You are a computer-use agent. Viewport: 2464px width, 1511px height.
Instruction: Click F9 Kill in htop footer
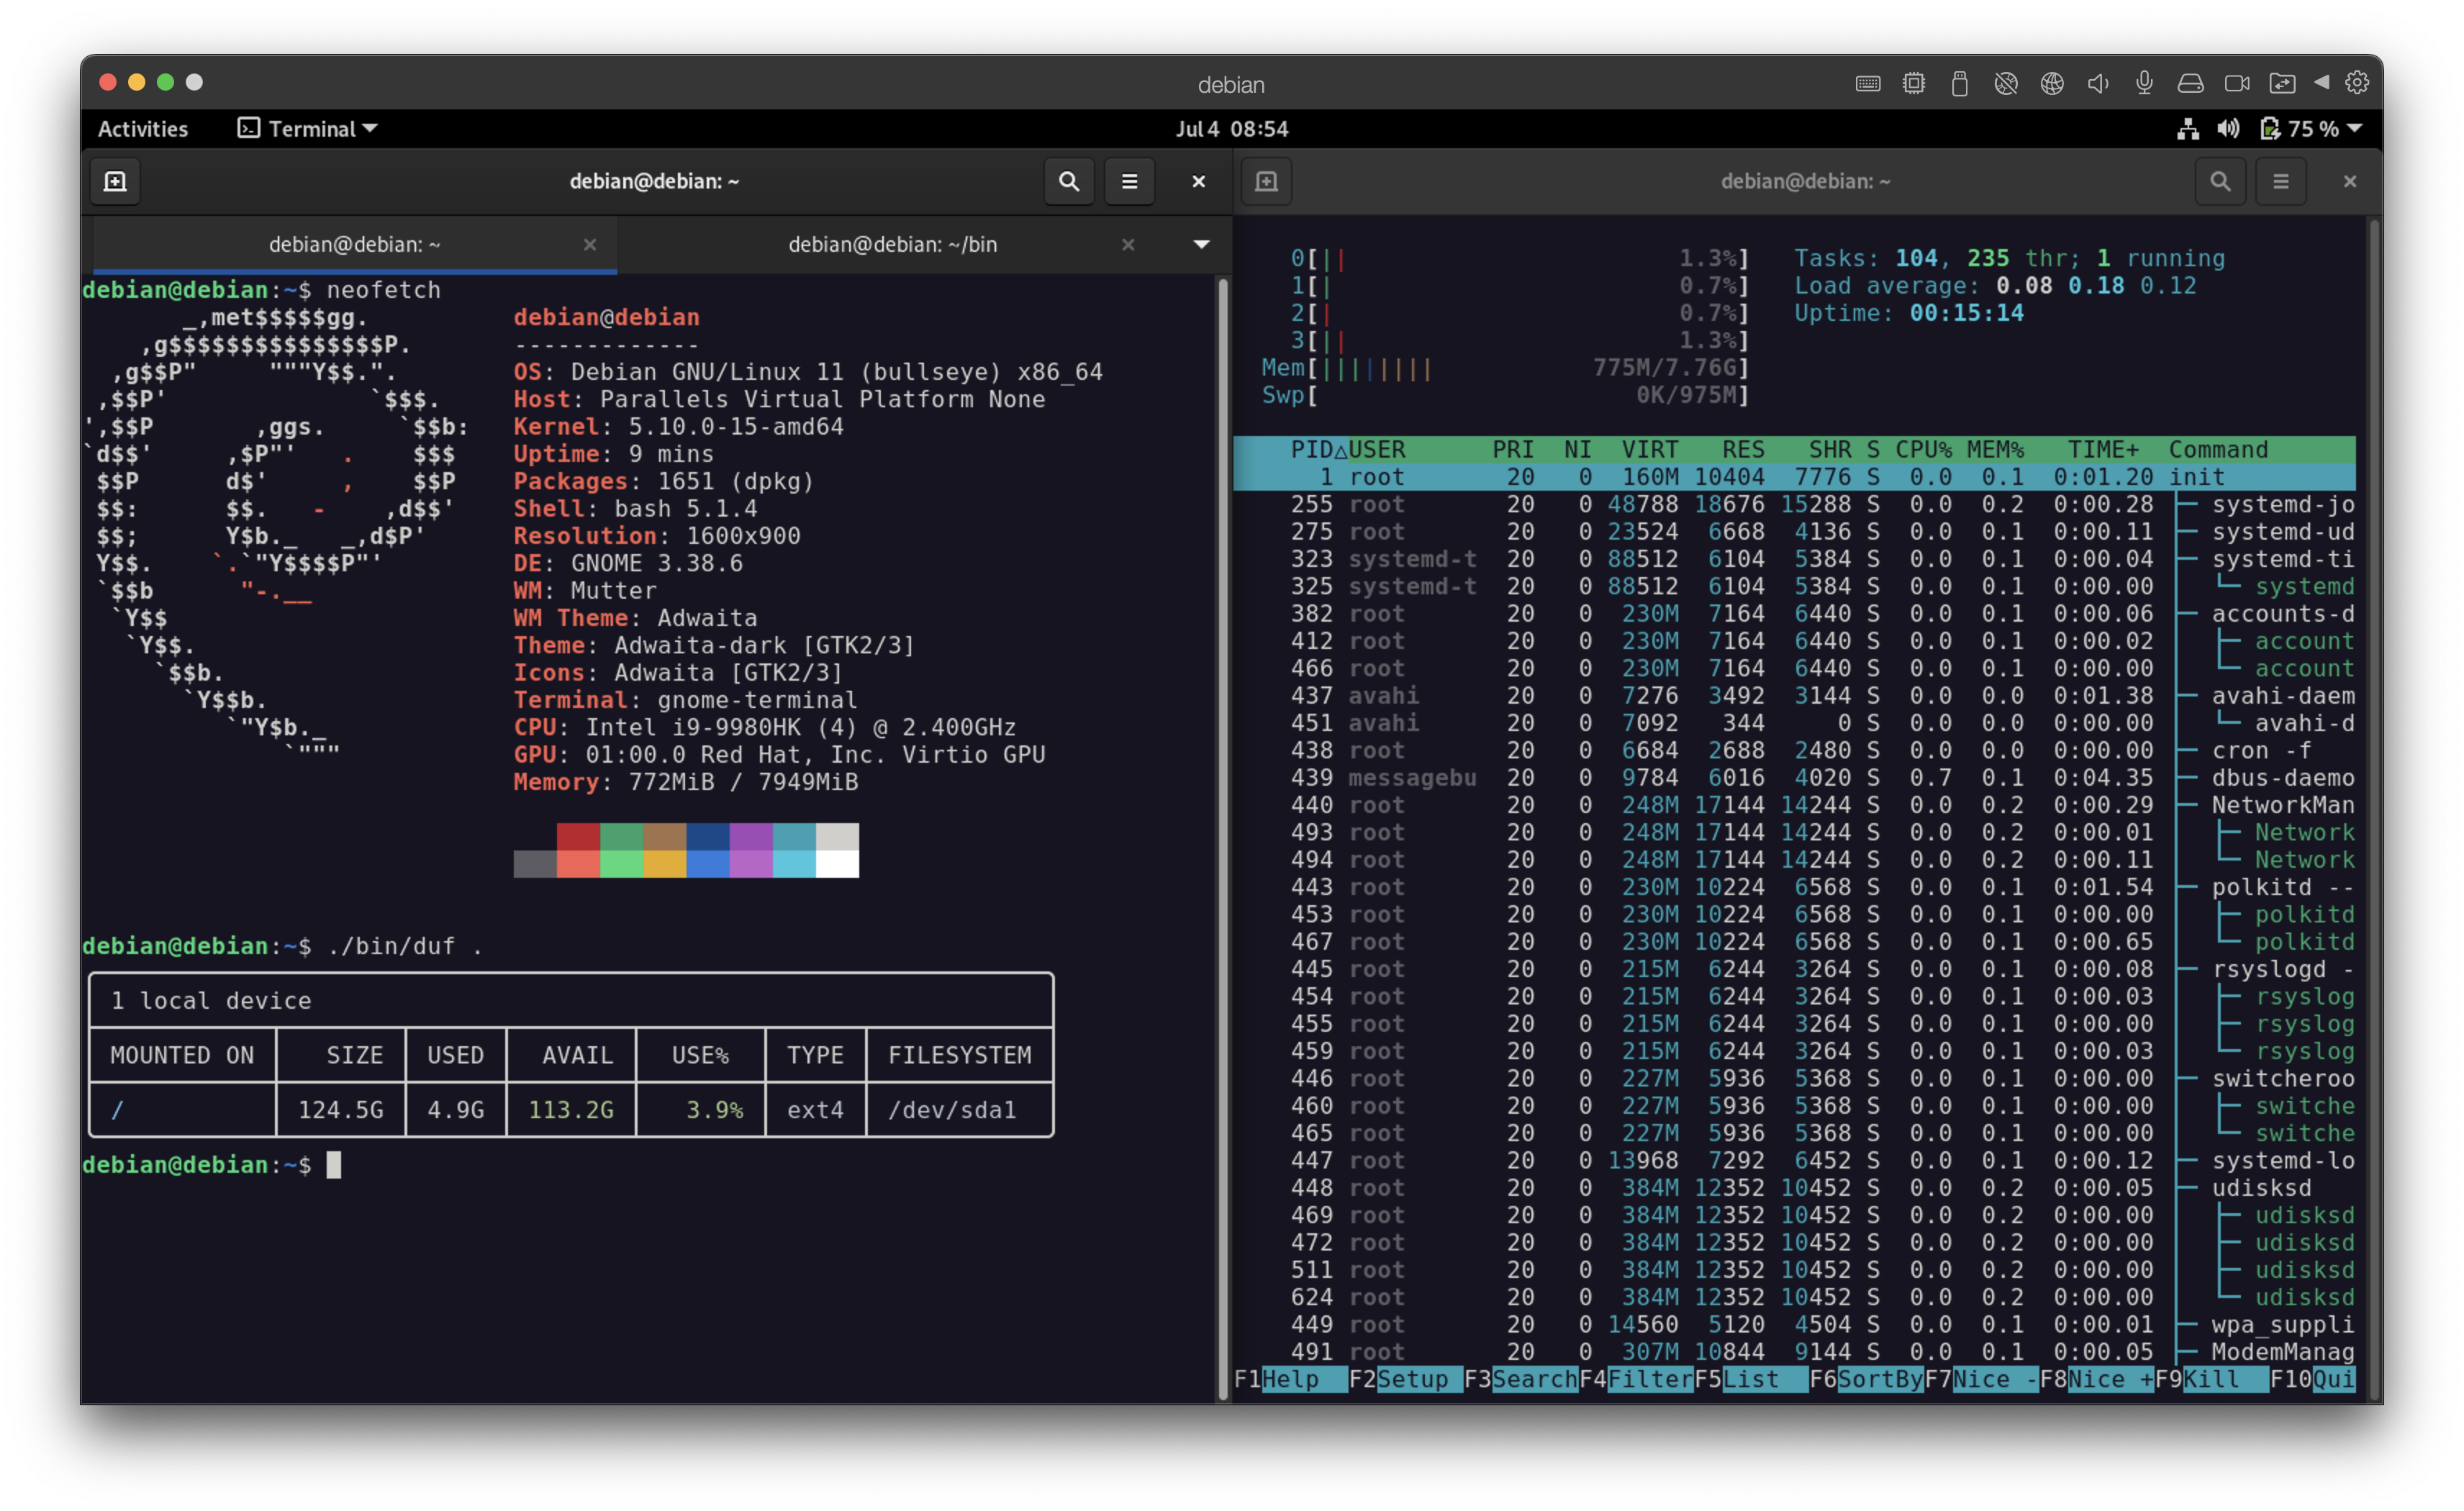point(2211,1379)
